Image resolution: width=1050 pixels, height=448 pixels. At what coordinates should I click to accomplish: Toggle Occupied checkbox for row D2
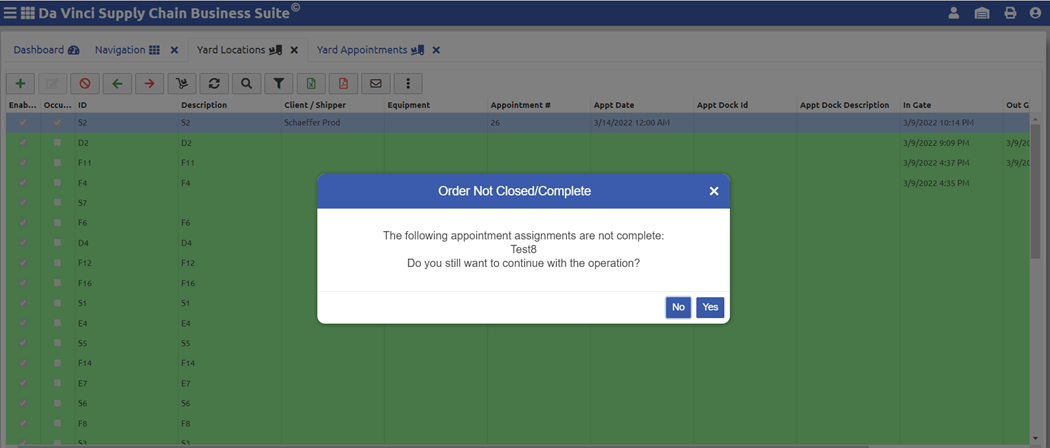[x=58, y=143]
